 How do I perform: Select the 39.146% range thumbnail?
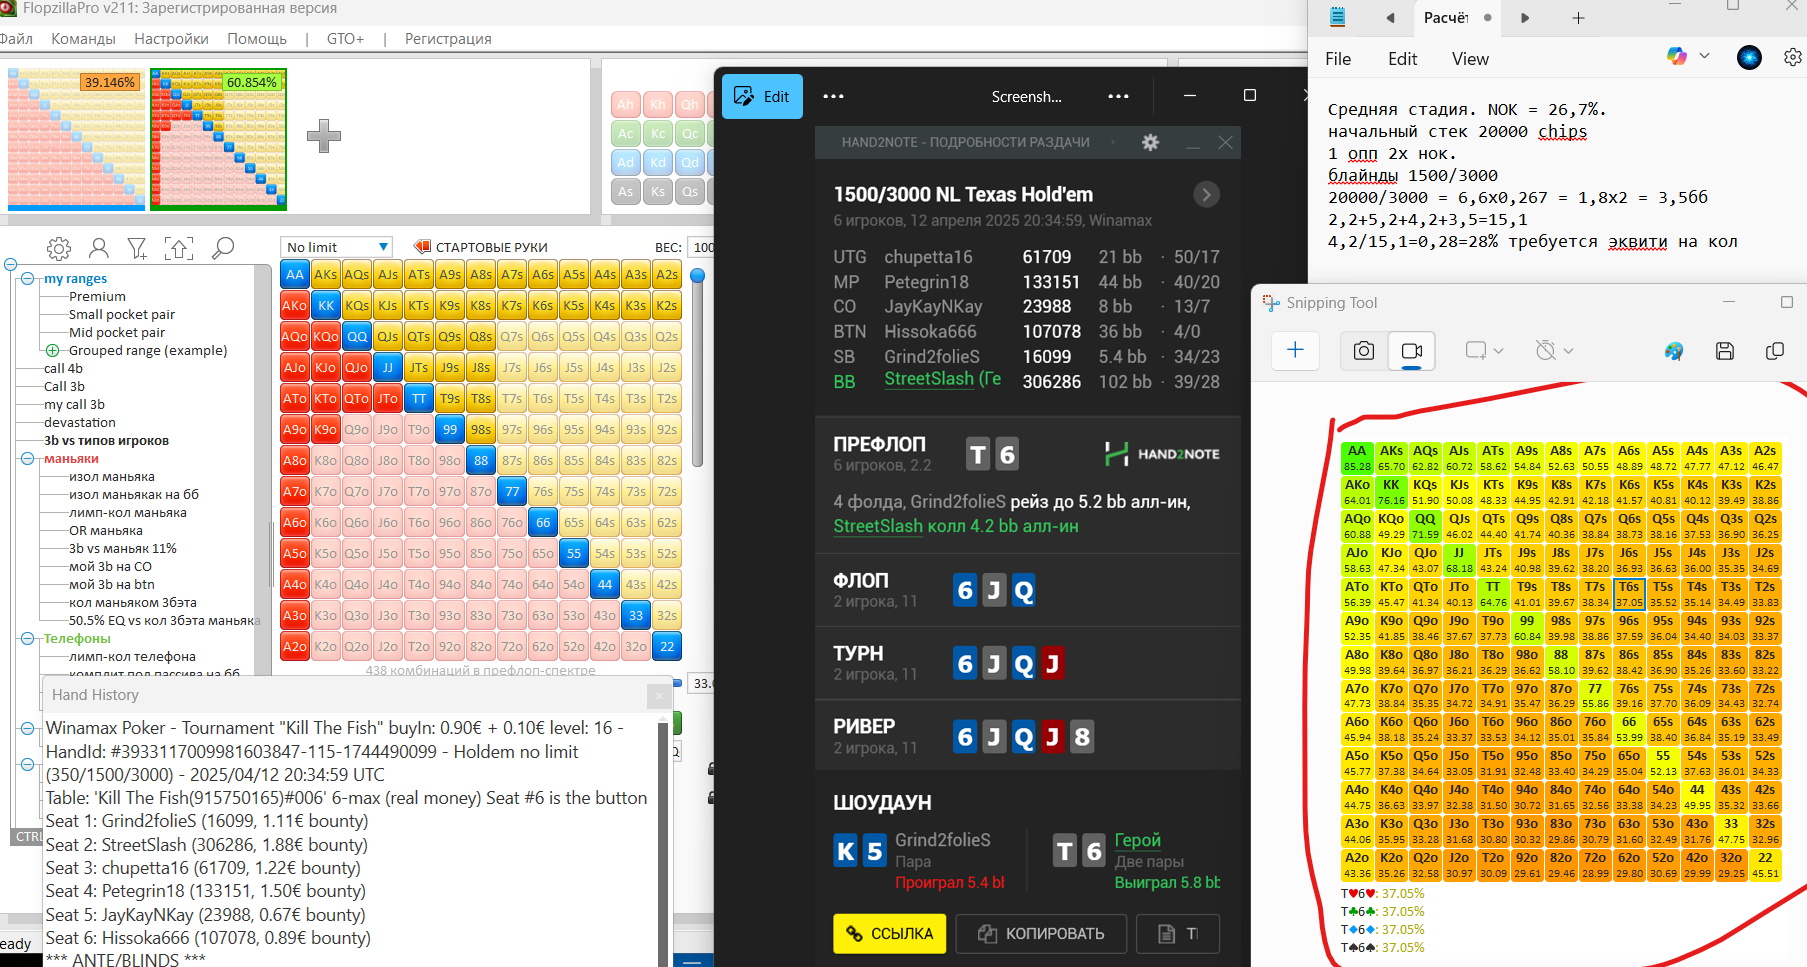click(76, 139)
